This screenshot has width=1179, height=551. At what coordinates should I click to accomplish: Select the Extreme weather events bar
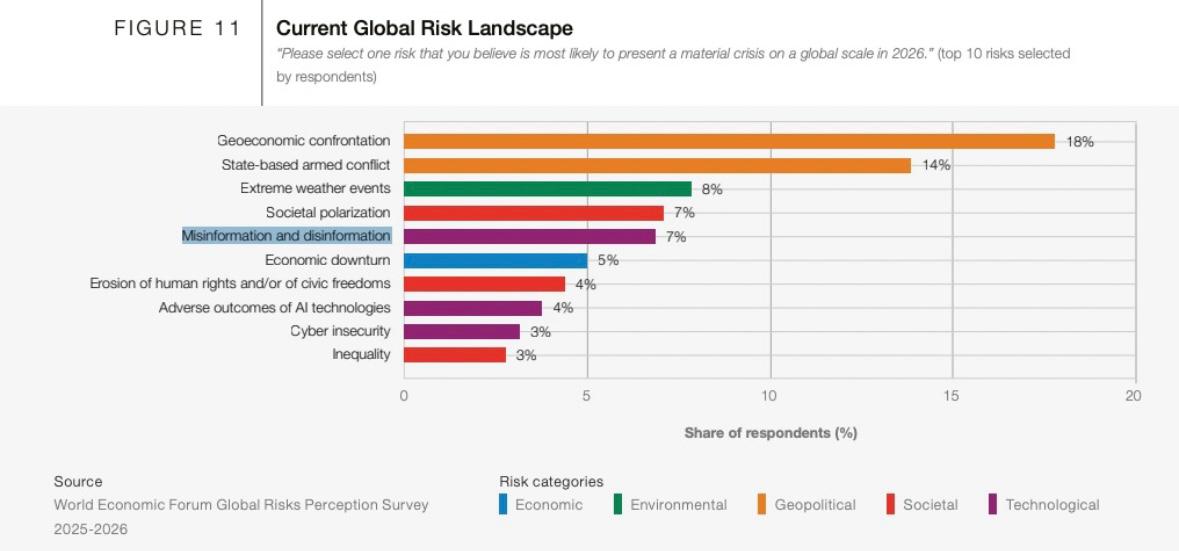pos(547,189)
